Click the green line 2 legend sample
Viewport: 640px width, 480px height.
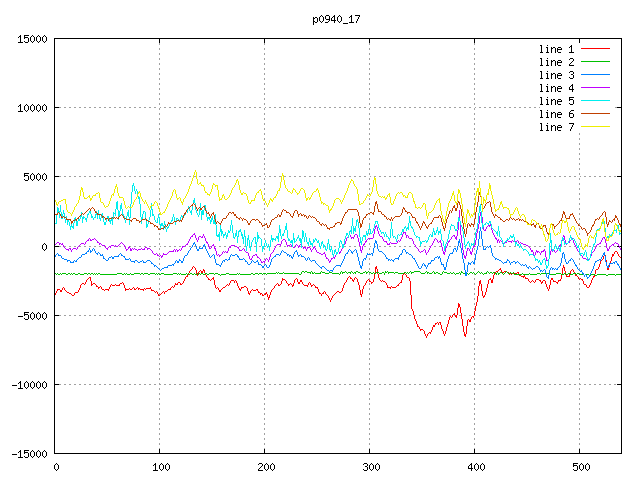(596, 62)
